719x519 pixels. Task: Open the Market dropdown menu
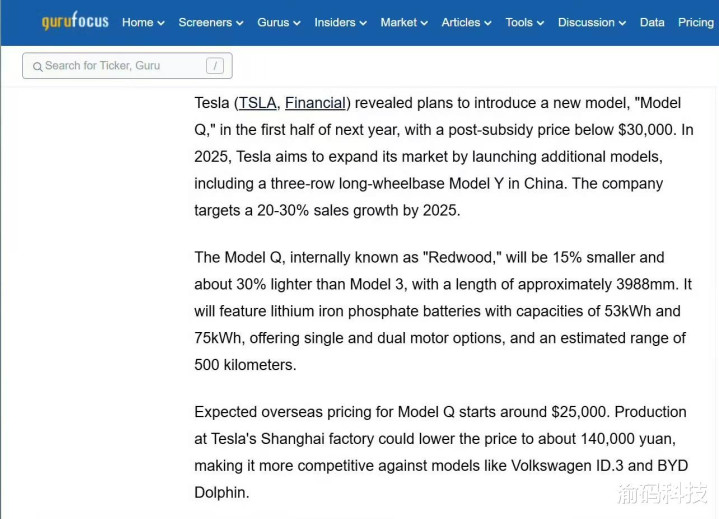coord(404,22)
